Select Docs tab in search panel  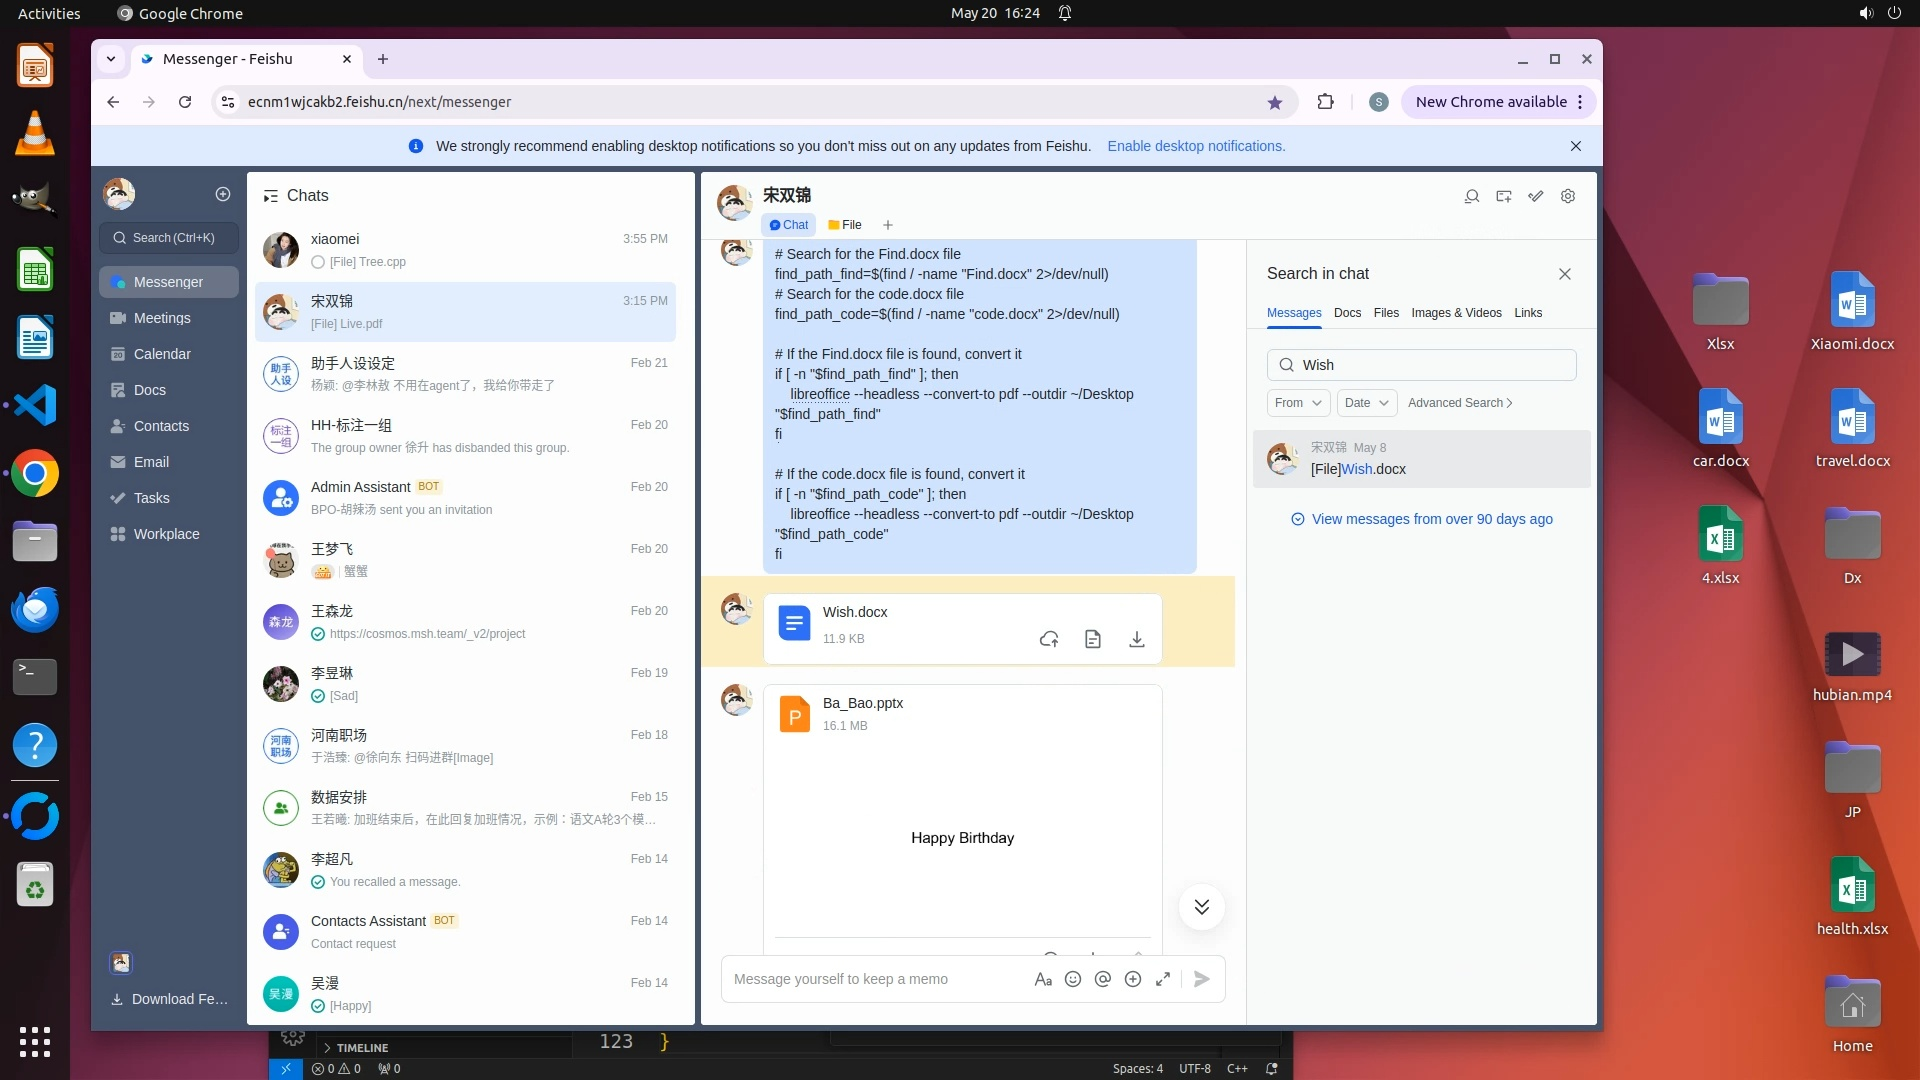pos(1347,313)
